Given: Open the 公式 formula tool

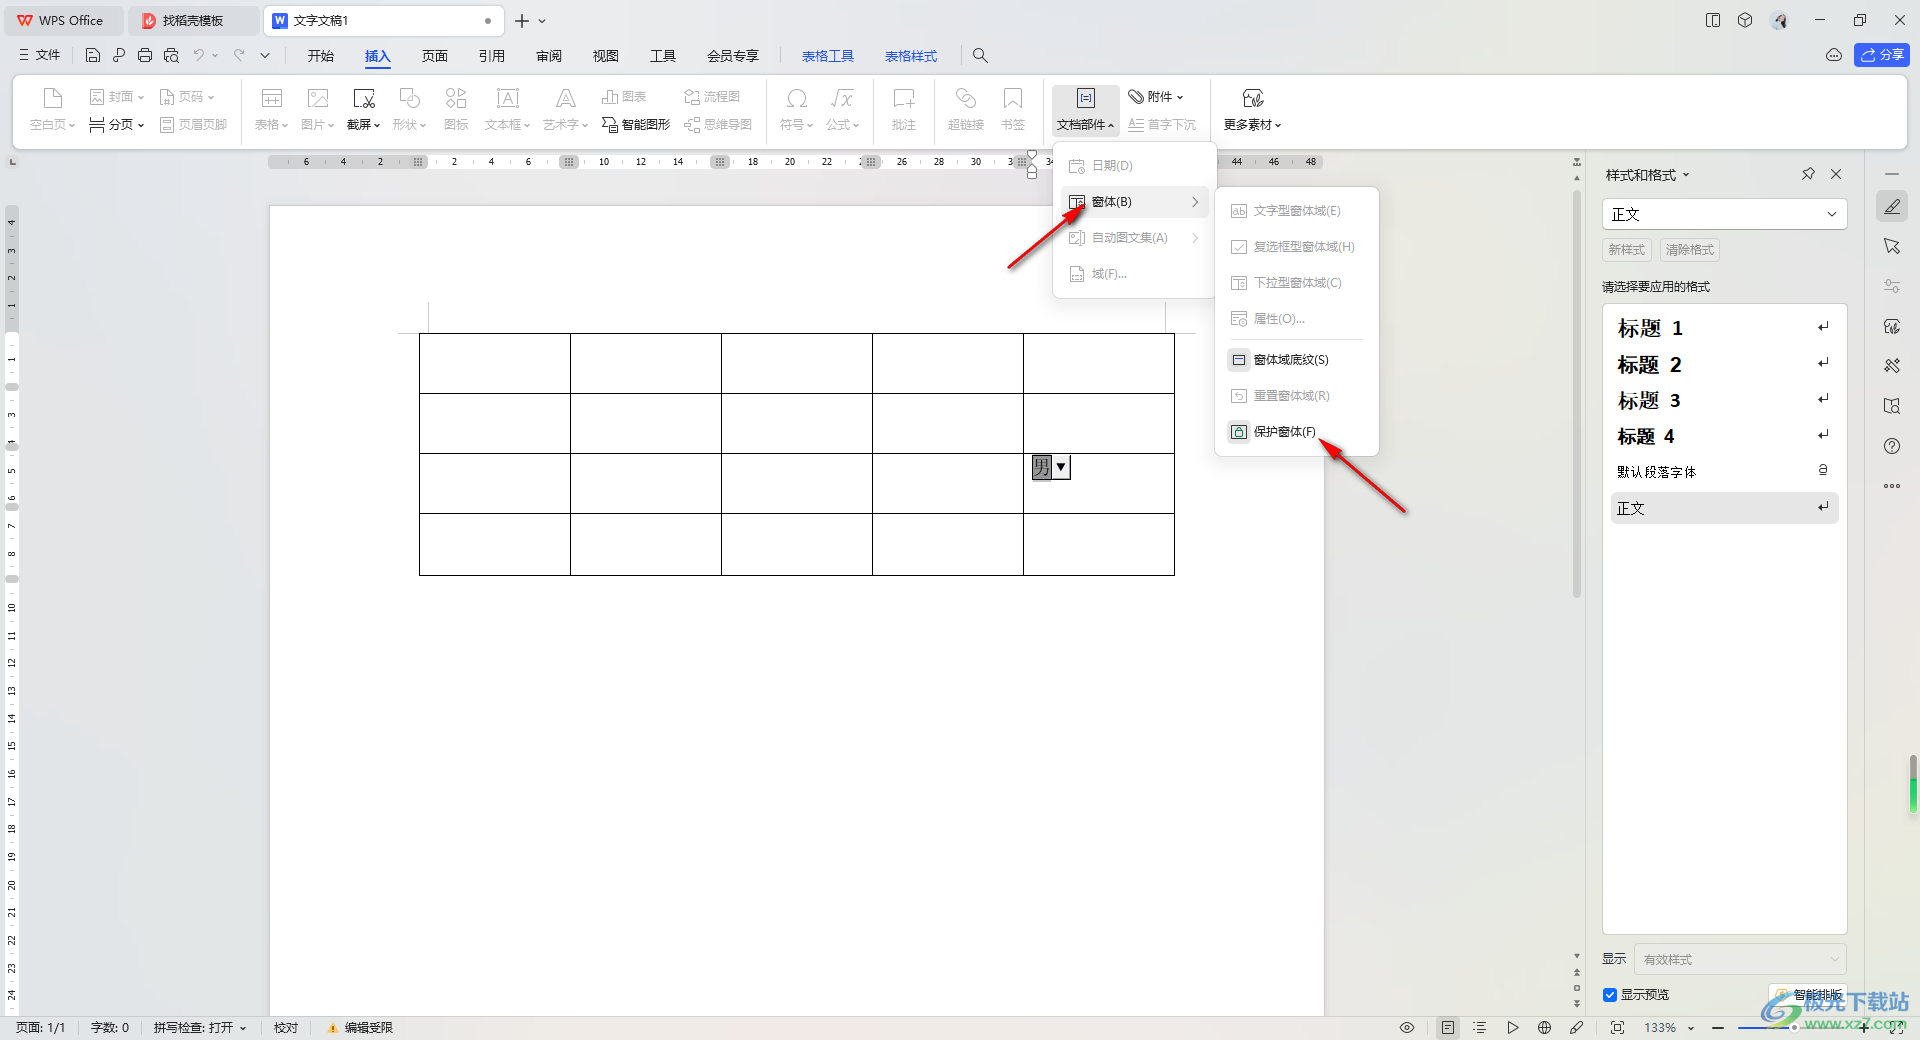Looking at the screenshot, I should pyautogui.click(x=843, y=110).
